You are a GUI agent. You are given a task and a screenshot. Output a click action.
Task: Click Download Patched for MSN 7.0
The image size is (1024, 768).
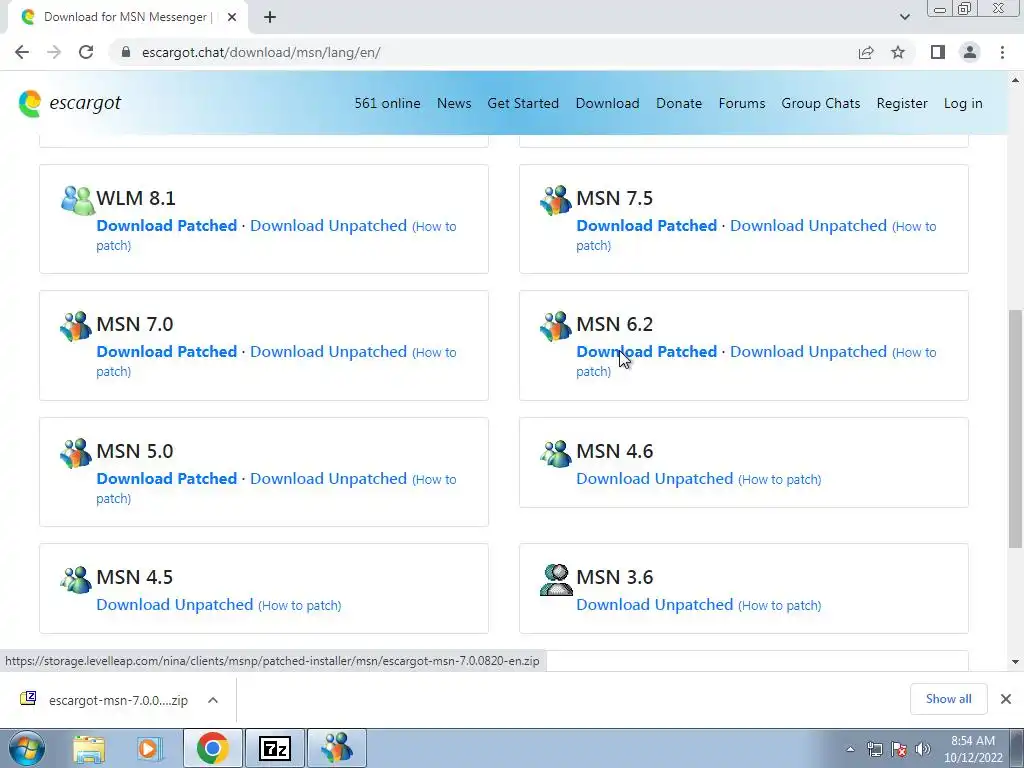(167, 352)
